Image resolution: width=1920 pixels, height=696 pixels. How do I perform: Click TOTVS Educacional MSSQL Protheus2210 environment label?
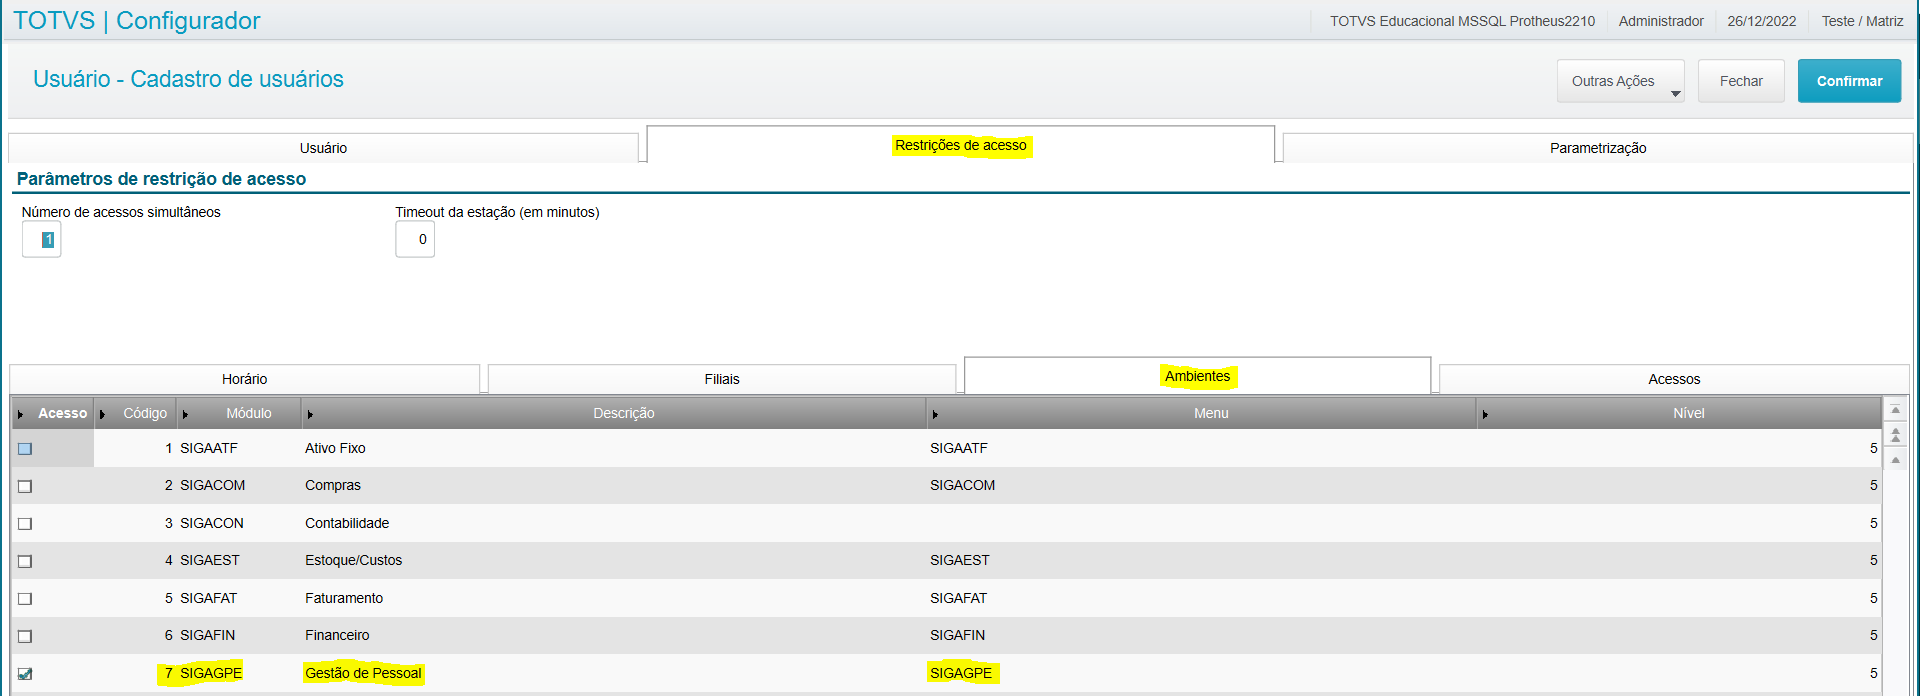tap(1462, 21)
